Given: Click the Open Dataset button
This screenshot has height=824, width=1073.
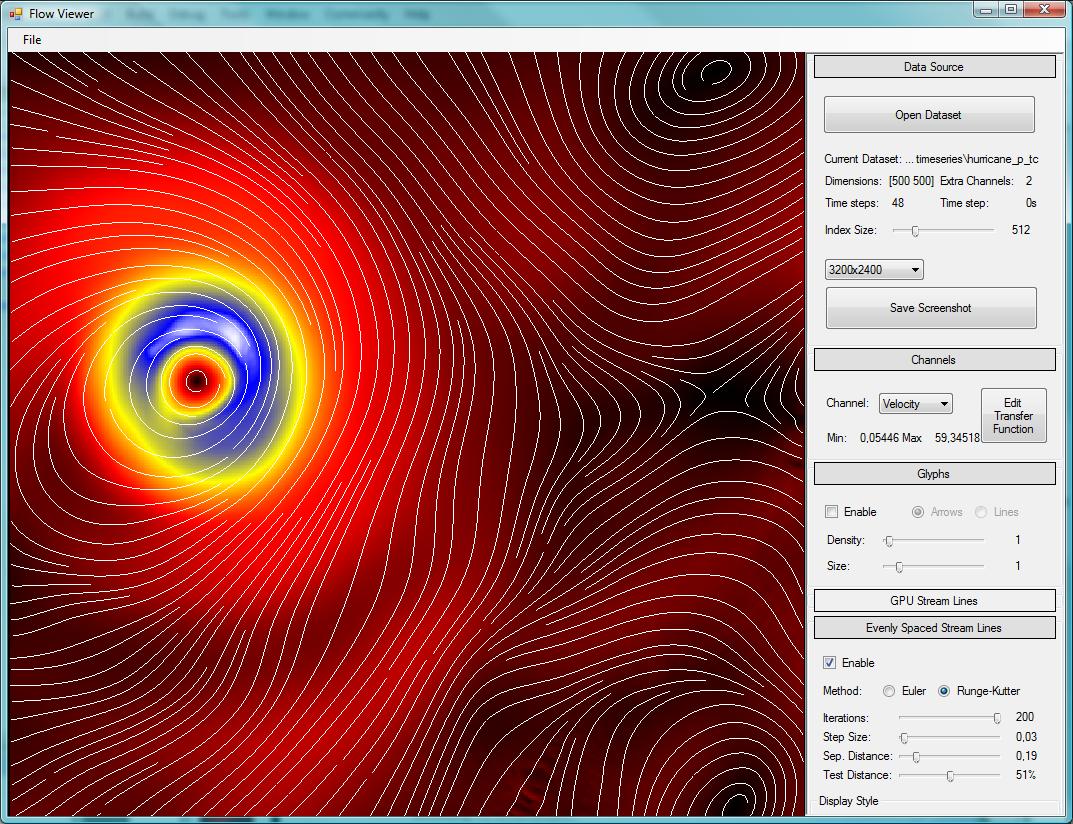Looking at the screenshot, I should point(929,114).
